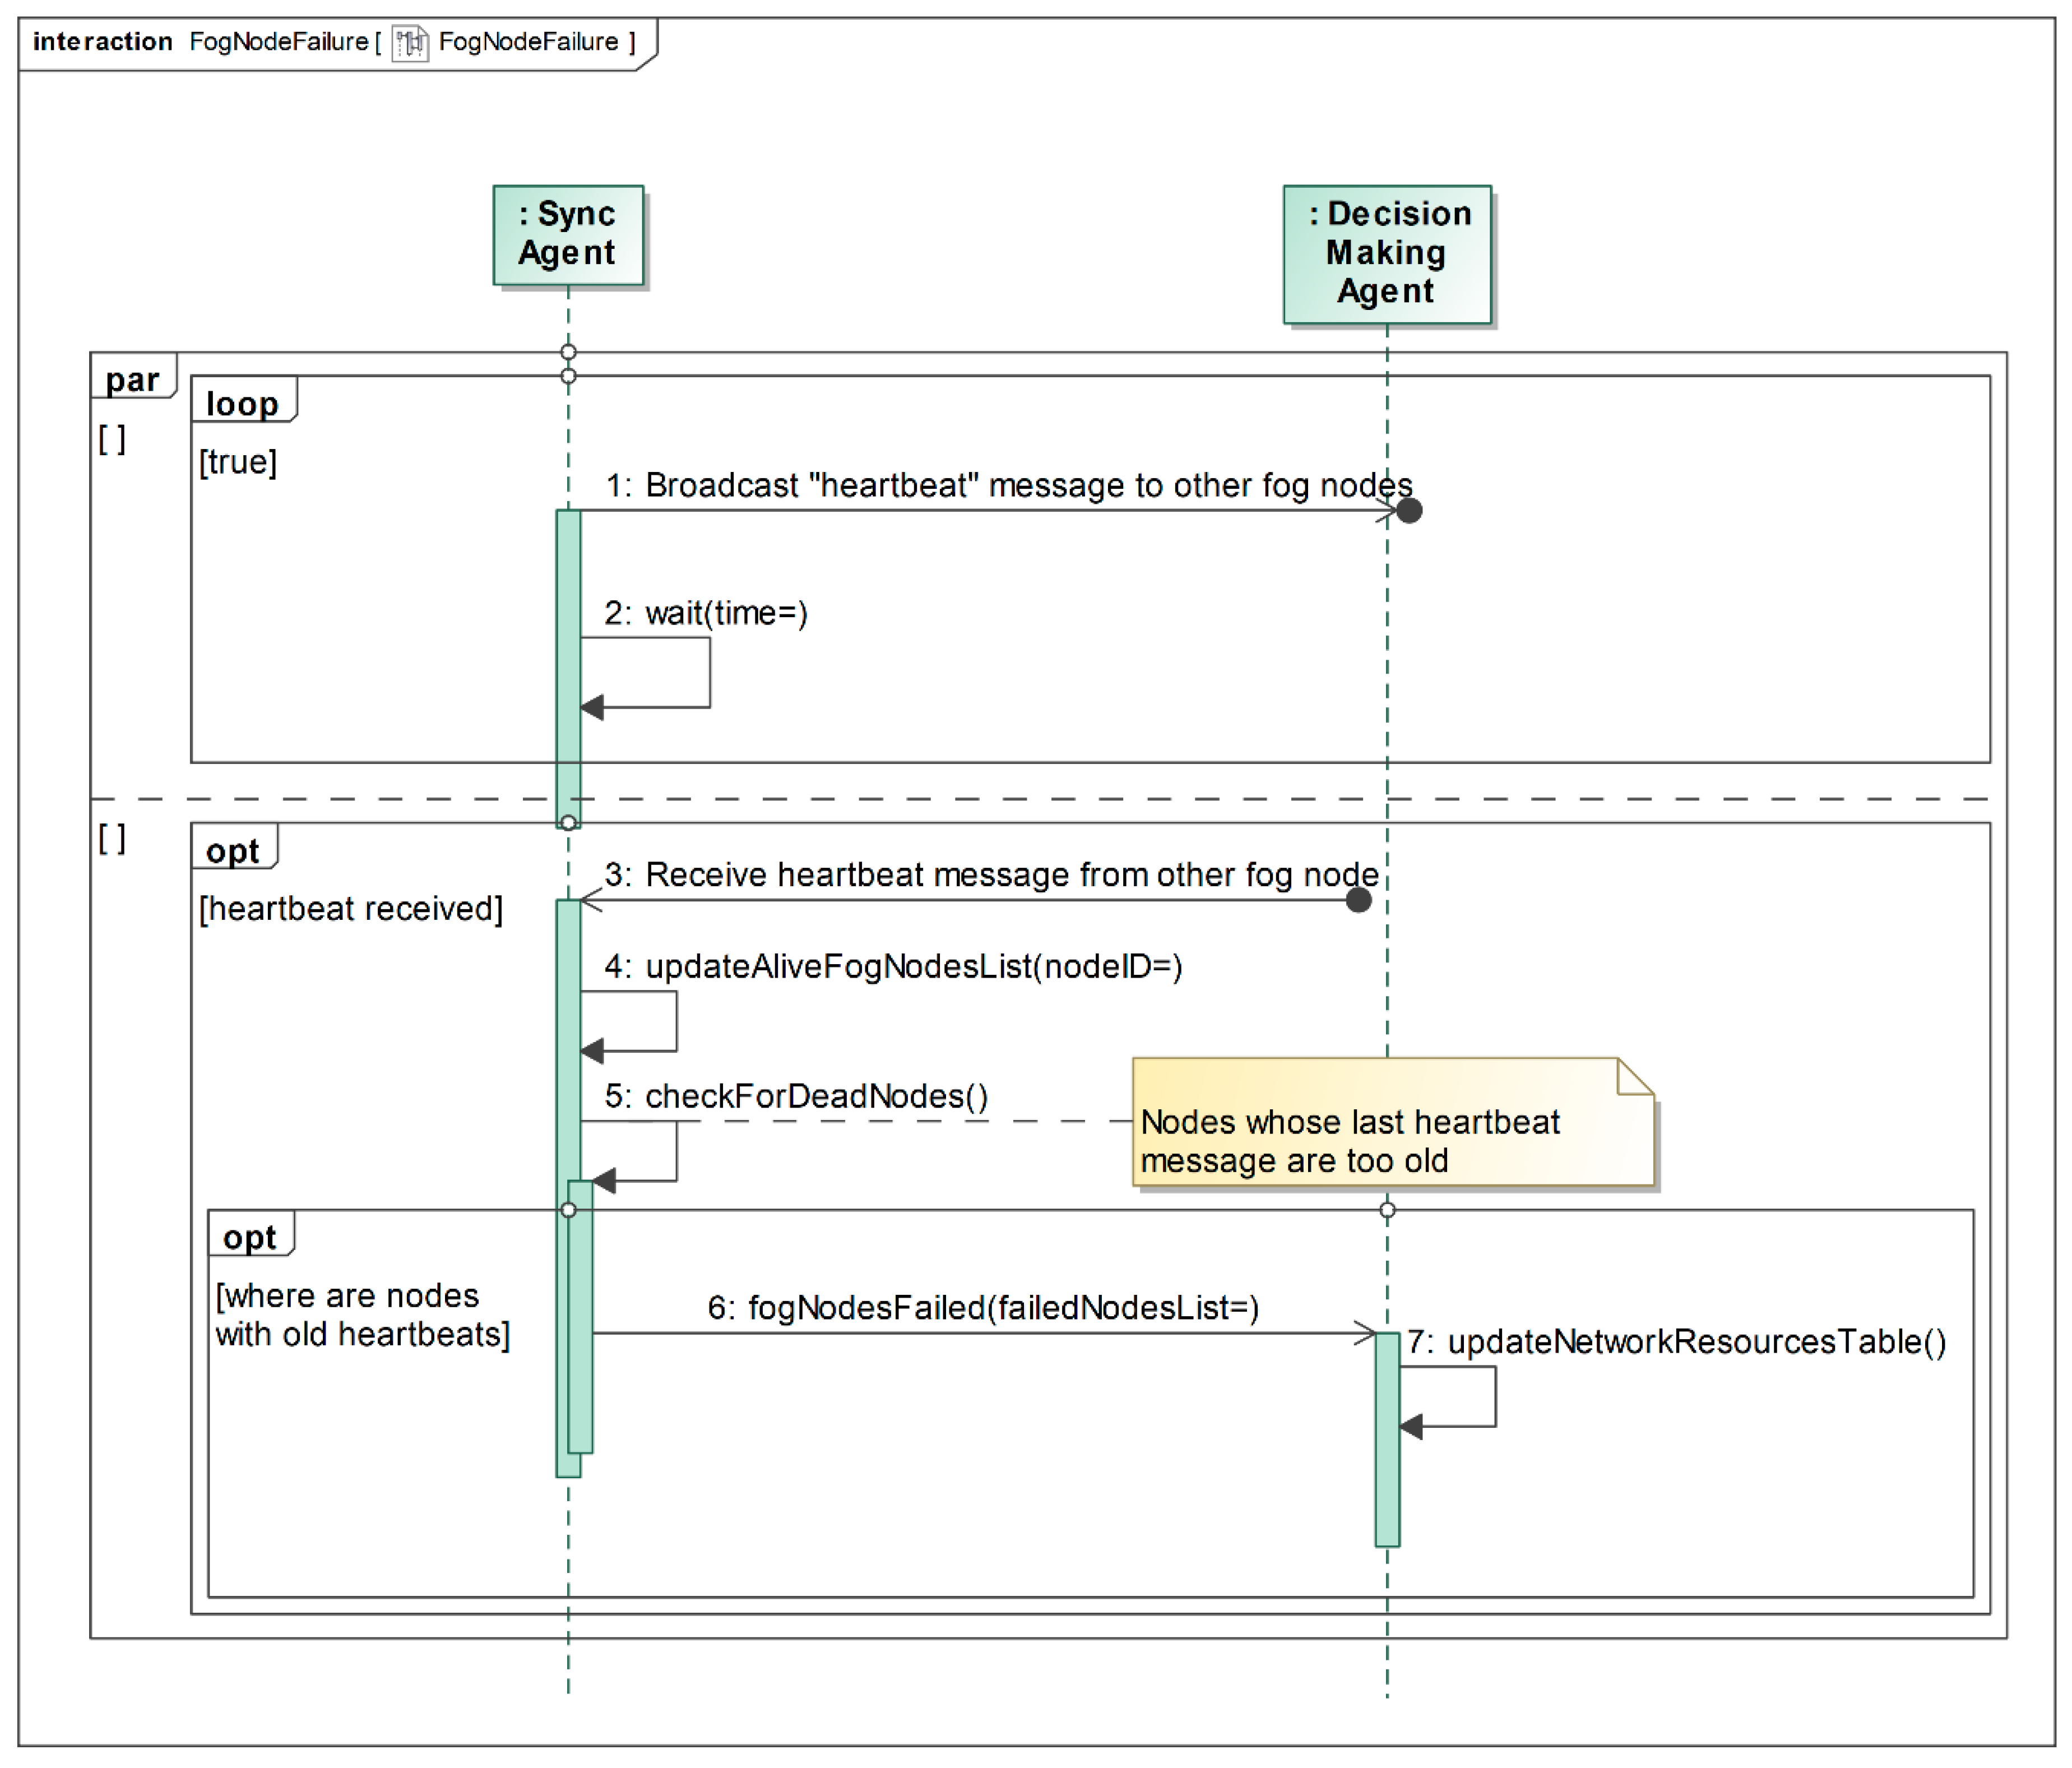This screenshot has height=1768, width=2072.
Task: Select the Sync Agent lifeline box
Action: pyautogui.click(x=568, y=235)
